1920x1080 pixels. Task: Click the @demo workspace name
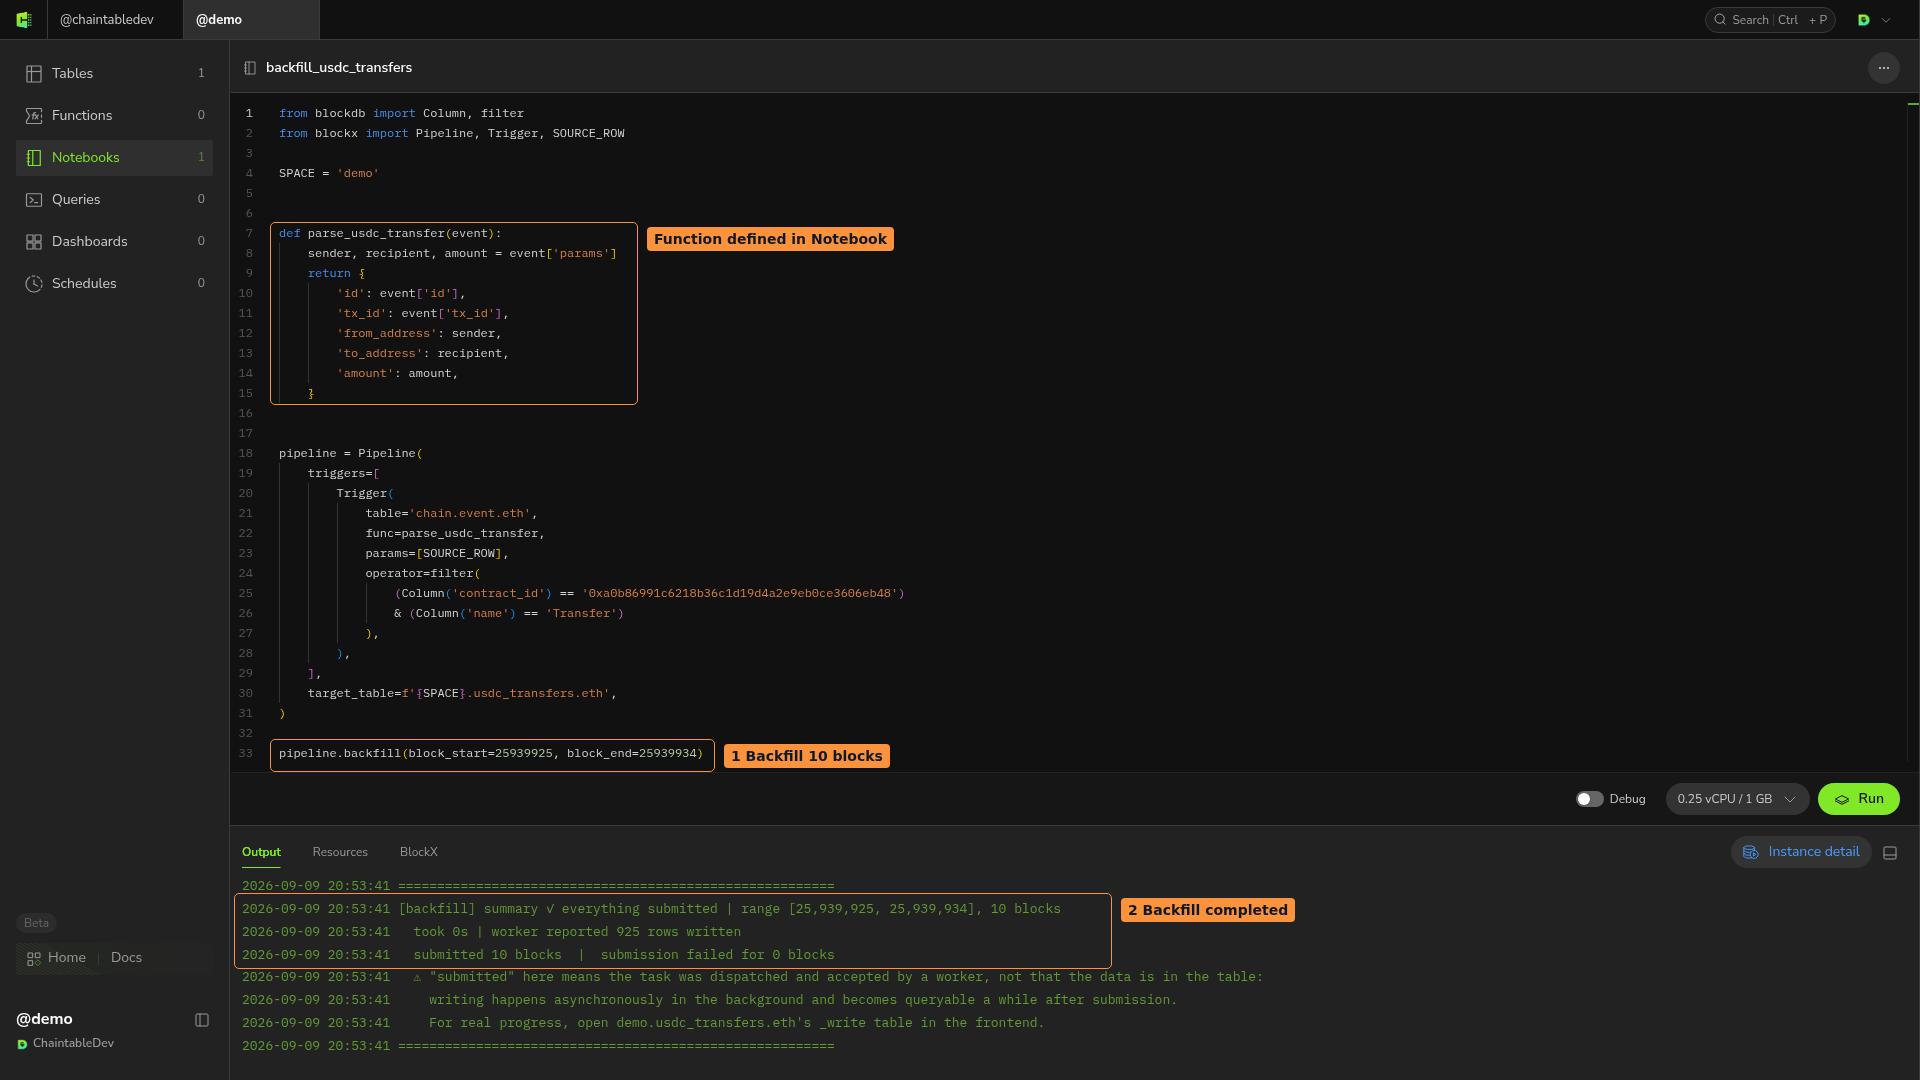tap(44, 1019)
